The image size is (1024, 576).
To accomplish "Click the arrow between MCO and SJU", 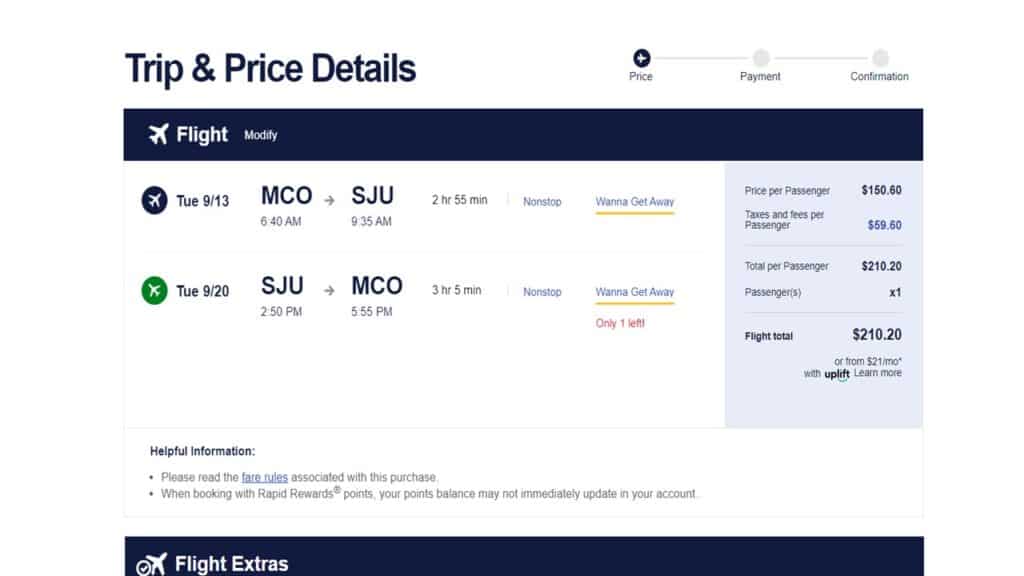I will coord(330,200).
